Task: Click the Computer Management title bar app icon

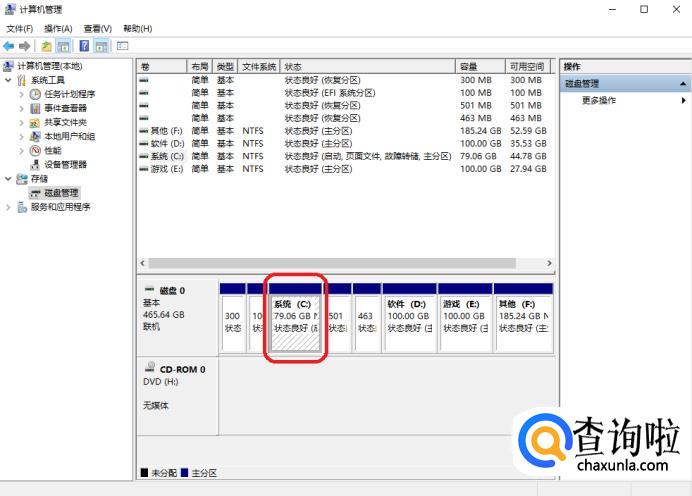Action: pos(10,9)
